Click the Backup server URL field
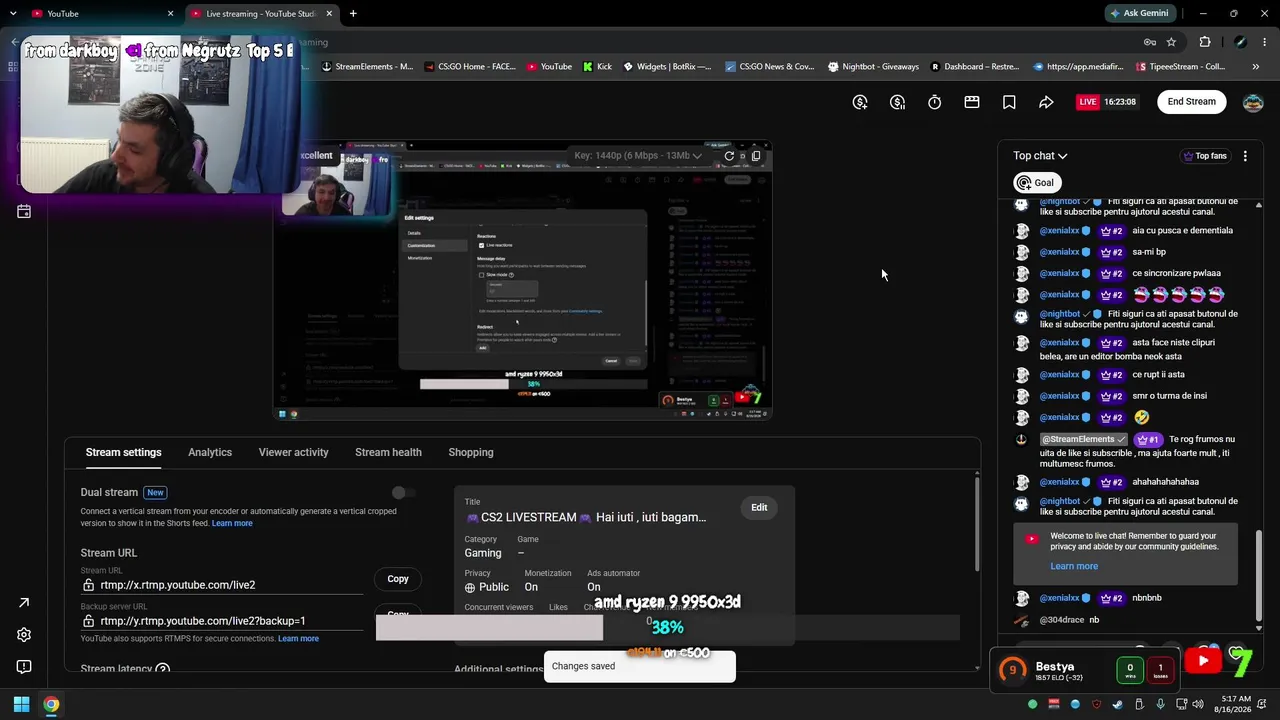Image resolution: width=1280 pixels, height=720 pixels. pyautogui.click(x=222, y=620)
